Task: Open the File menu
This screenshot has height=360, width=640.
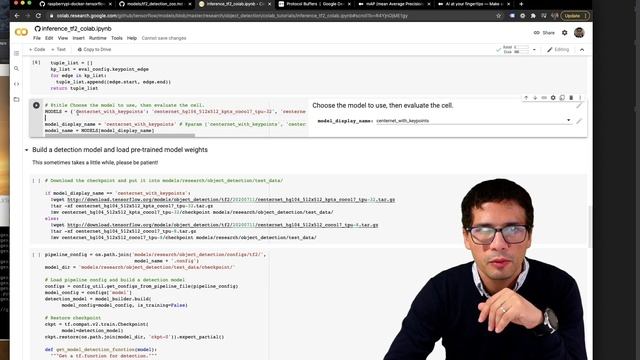Action: coord(37,38)
